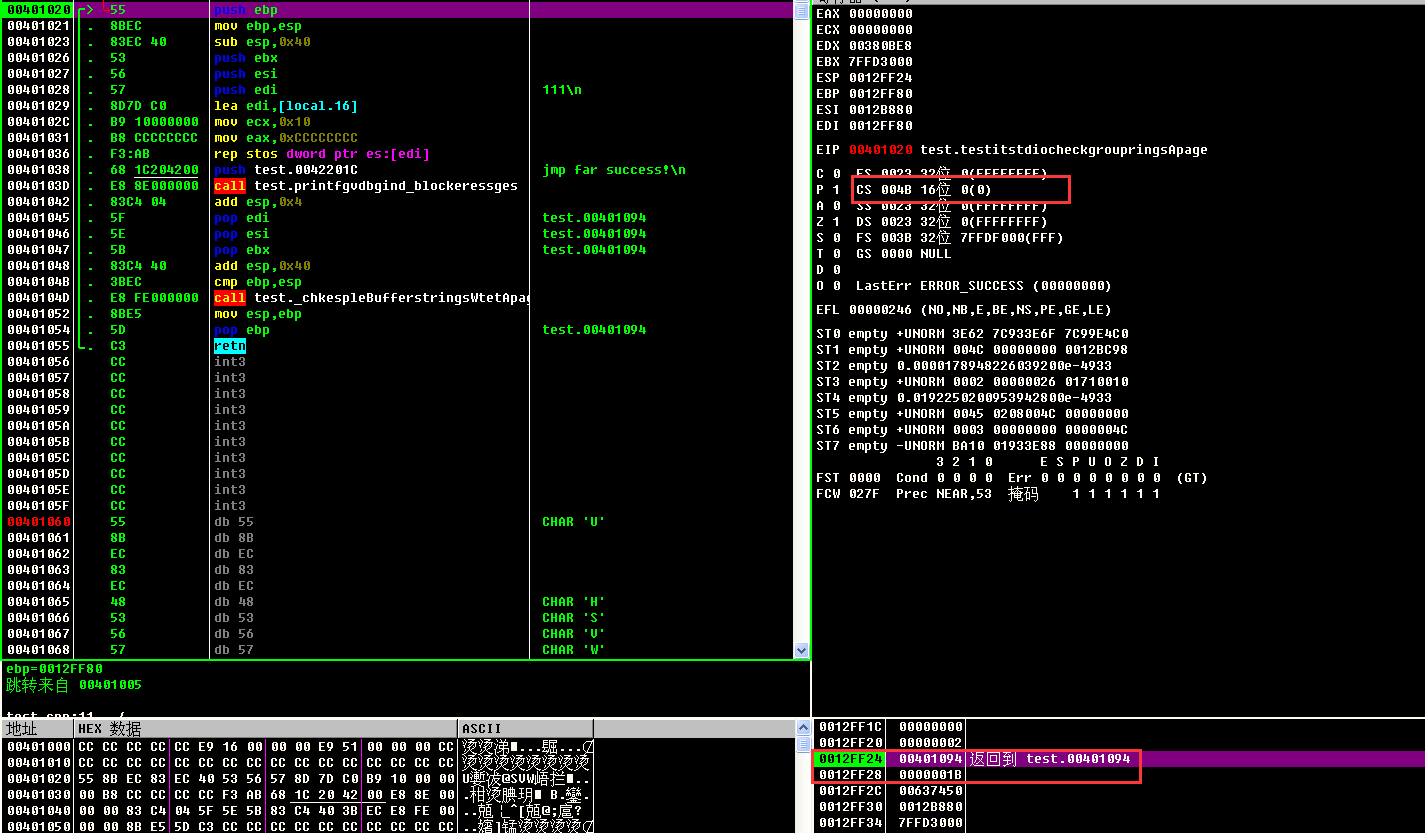This screenshot has height=833, width=1425.
Task: Select the "add esp,0x4" instruction
Action: click(258, 202)
